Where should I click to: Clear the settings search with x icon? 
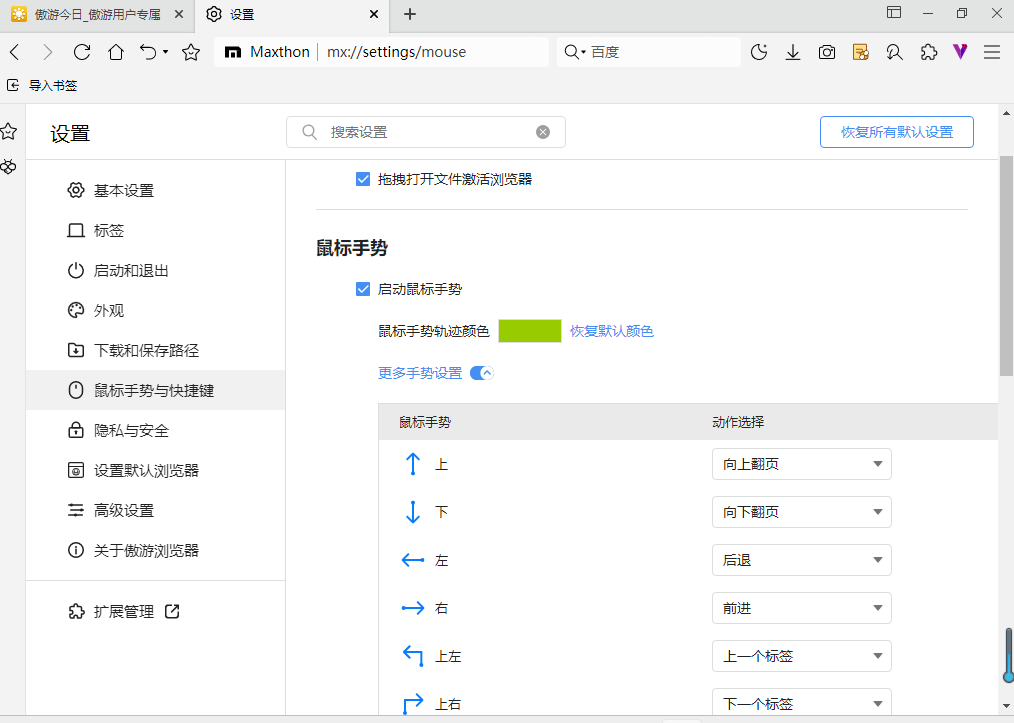click(x=543, y=132)
